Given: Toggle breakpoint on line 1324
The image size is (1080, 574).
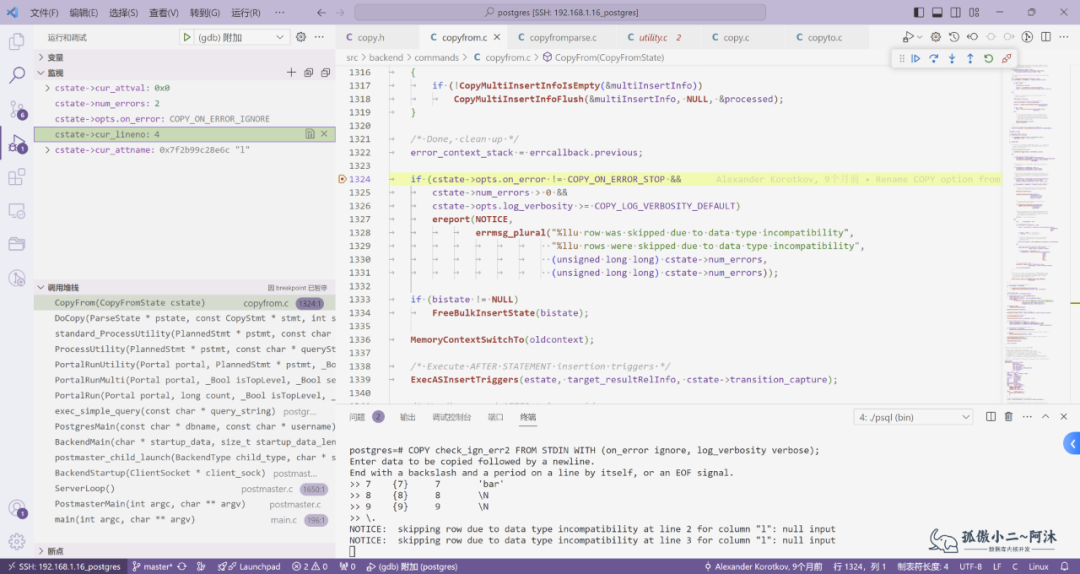Looking at the screenshot, I should click(342, 179).
